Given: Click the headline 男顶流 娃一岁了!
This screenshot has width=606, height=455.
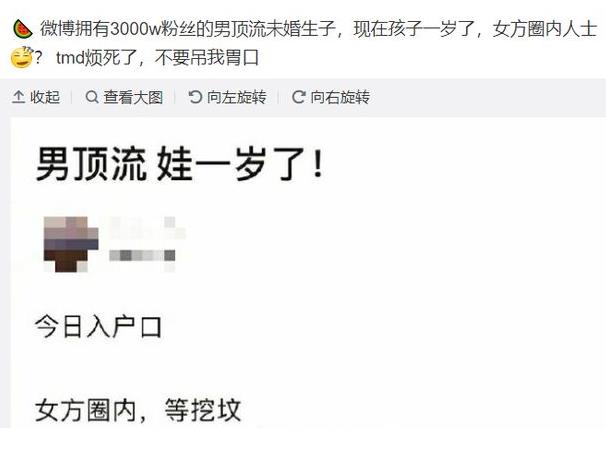Looking at the screenshot, I should click(179, 164).
